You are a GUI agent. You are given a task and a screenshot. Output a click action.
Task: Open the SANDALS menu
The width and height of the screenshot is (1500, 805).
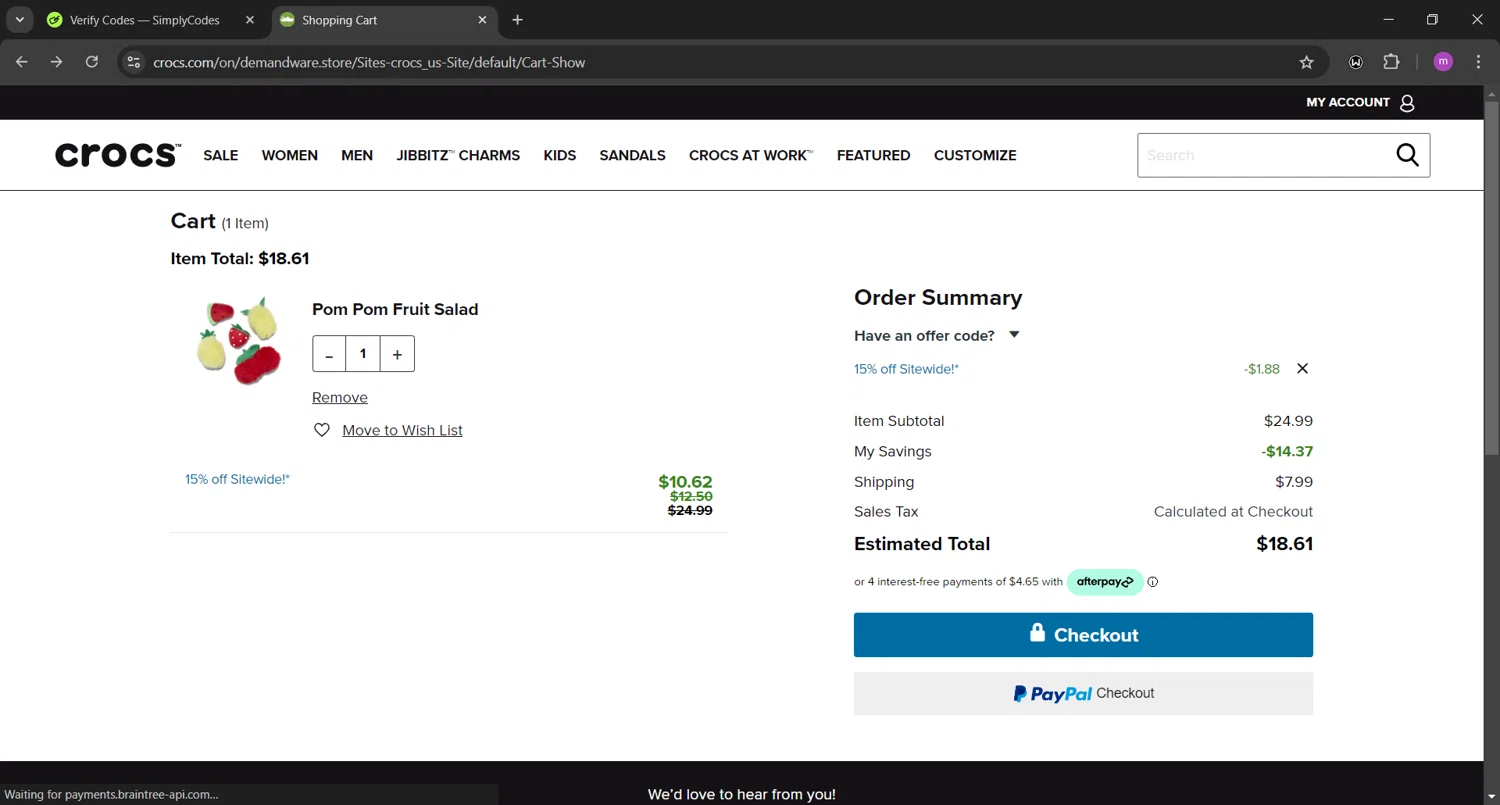(633, 155)
